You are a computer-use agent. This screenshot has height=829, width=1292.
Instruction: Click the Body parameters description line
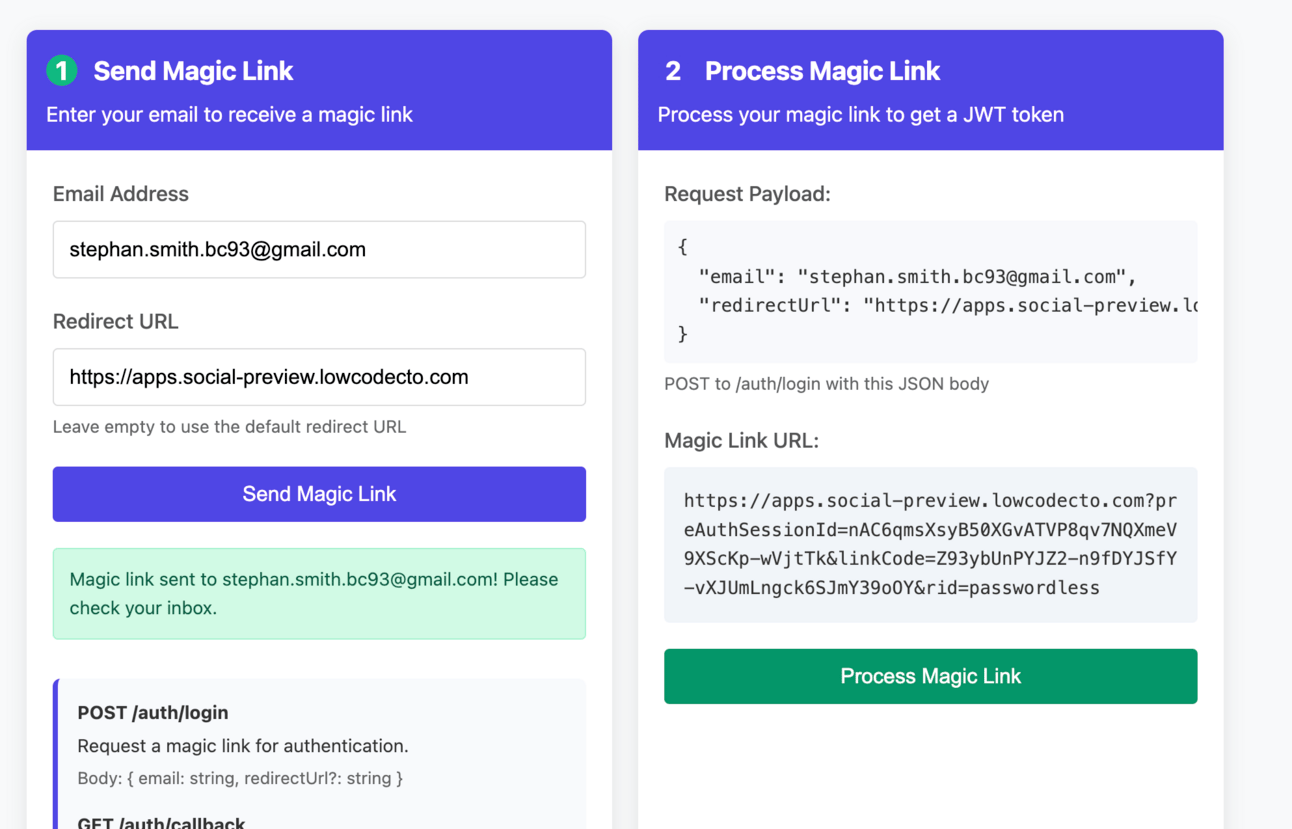(x=240, y=778)
